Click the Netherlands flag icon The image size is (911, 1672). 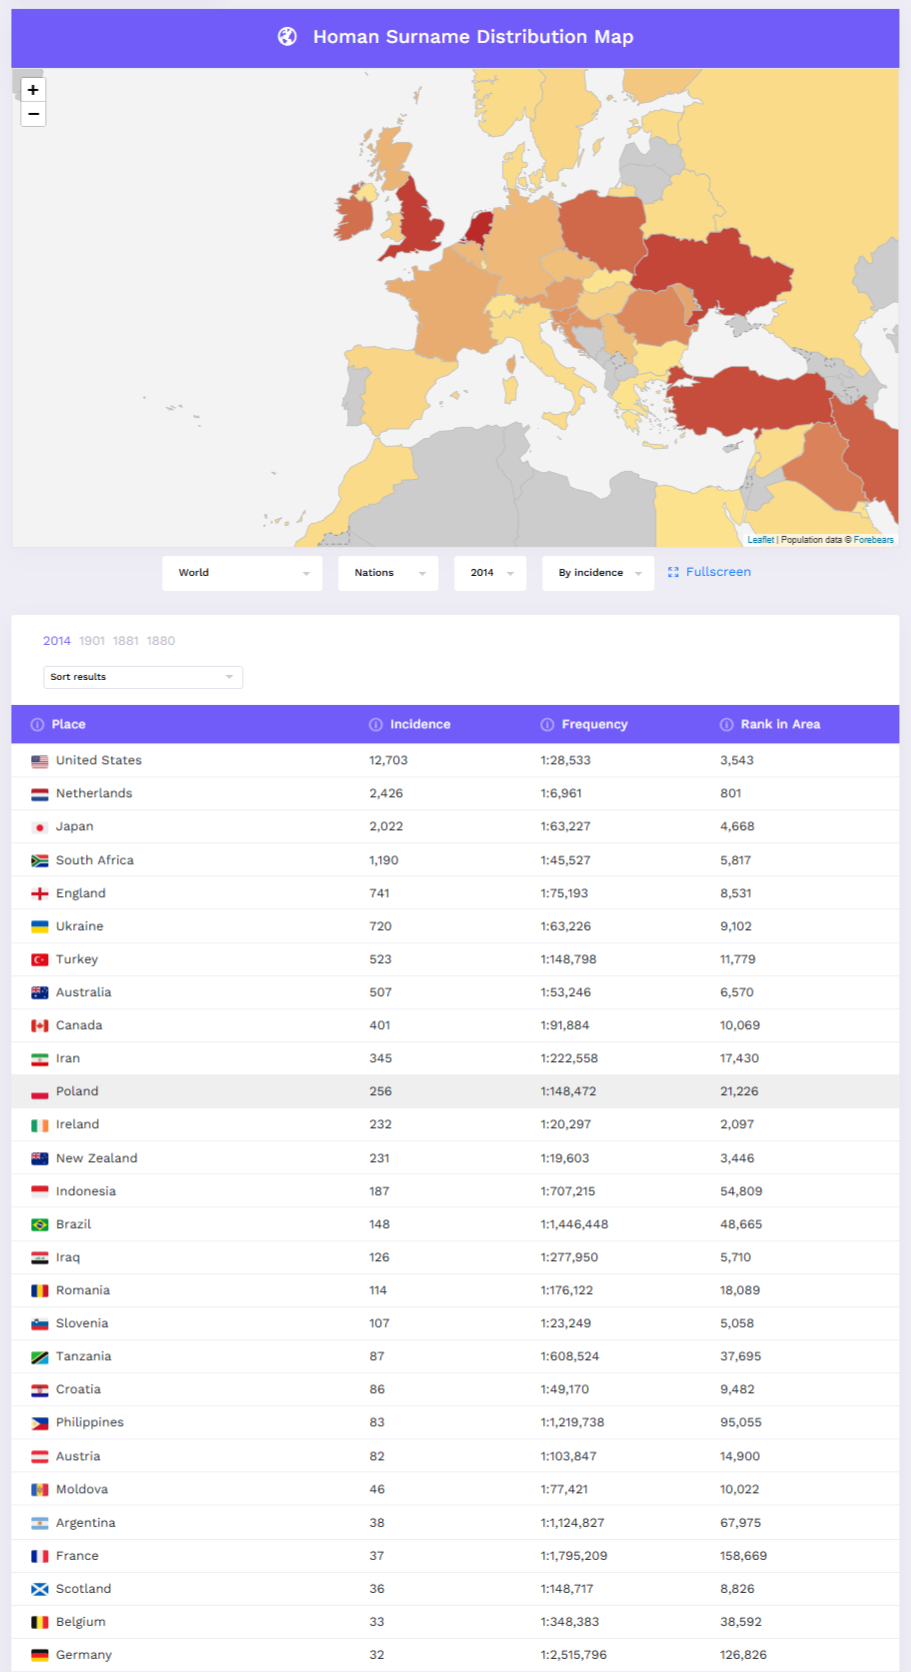40,794
